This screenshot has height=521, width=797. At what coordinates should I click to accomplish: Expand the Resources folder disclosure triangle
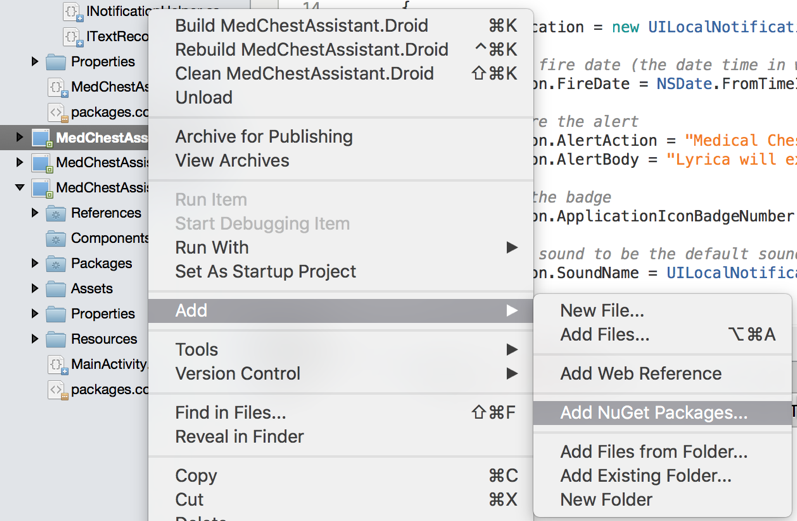click(35, 339)
